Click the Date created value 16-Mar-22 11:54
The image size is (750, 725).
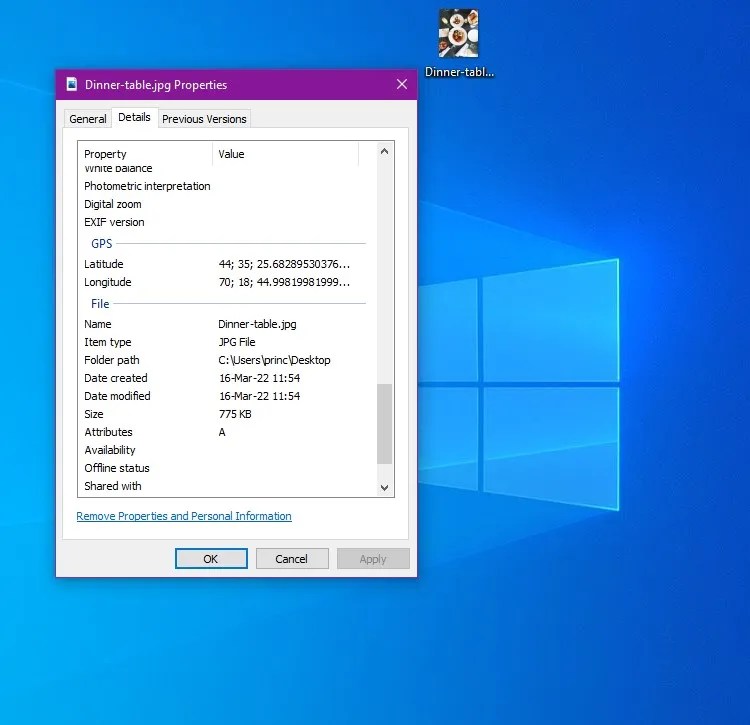260,378
